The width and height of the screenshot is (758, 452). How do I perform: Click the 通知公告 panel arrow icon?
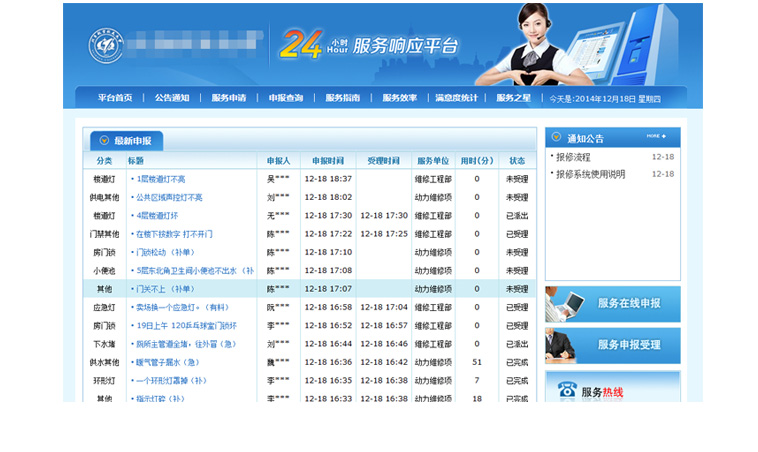coord(556,137)
